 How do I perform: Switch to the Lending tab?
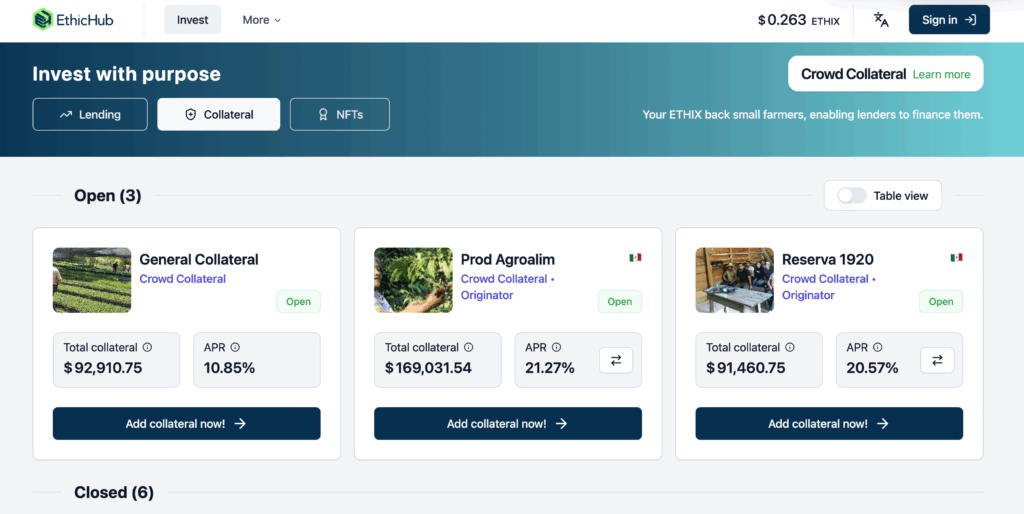pos(90,114)
